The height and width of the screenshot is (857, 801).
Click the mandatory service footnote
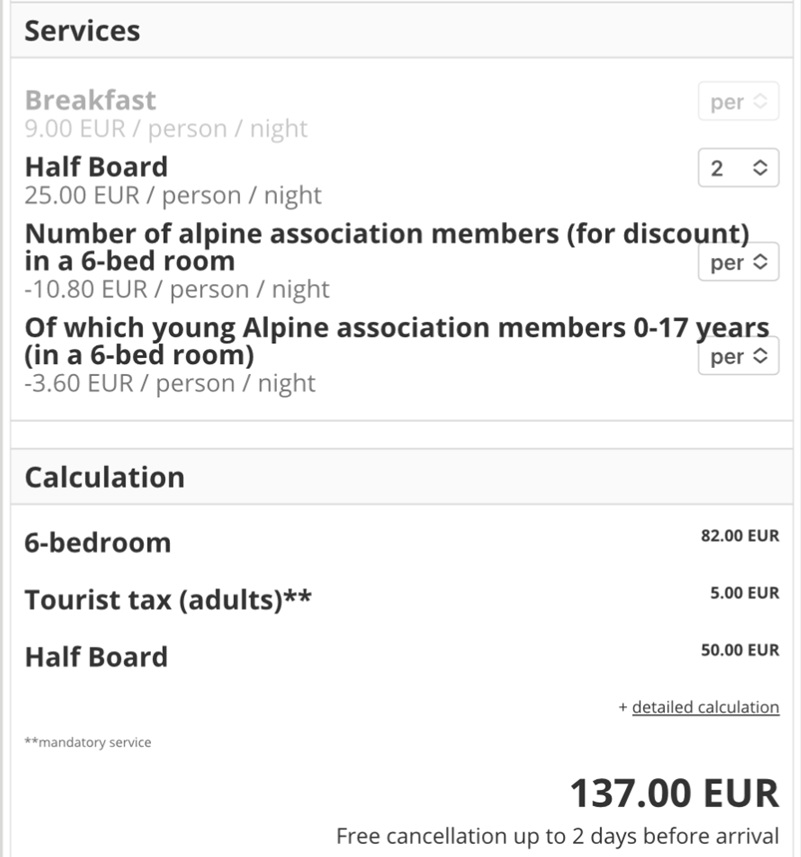88,743
